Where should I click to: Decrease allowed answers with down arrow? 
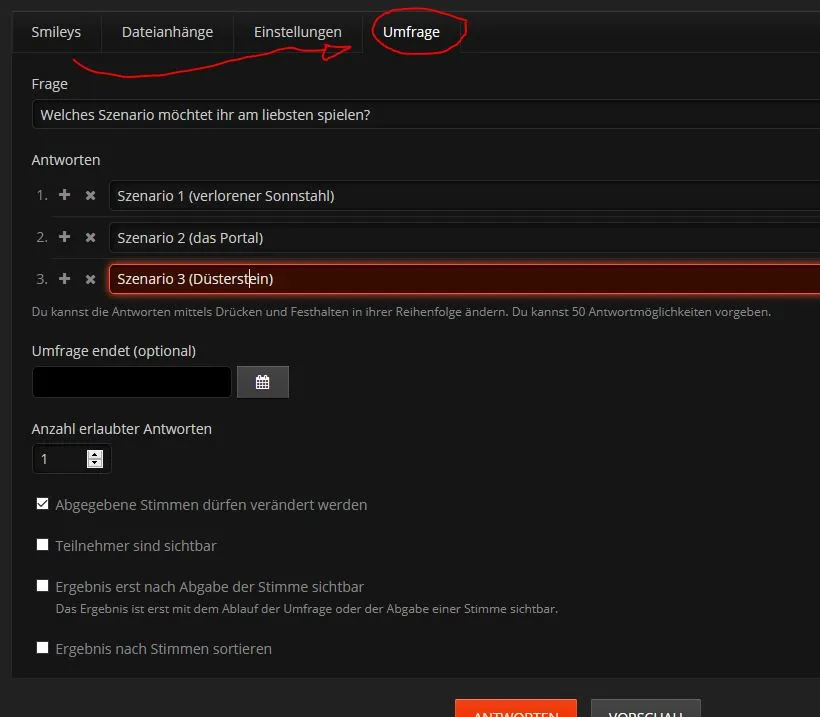(95, 463)
